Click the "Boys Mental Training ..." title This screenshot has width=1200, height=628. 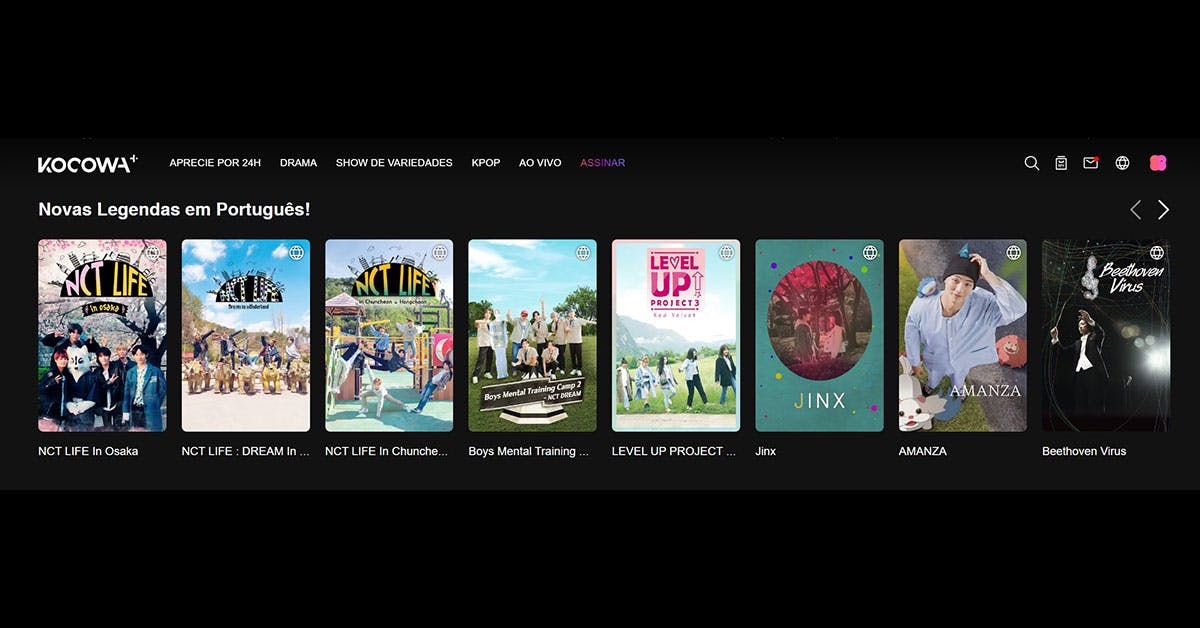529,451
